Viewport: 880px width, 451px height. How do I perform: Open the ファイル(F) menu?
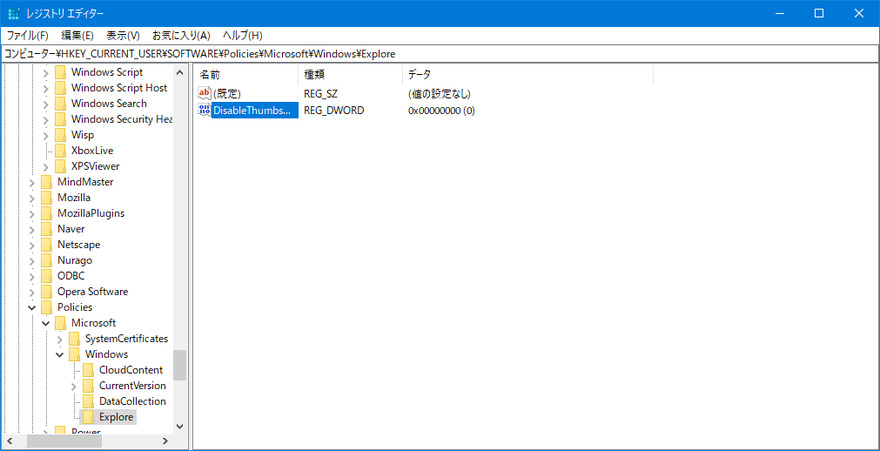point(28,35)
